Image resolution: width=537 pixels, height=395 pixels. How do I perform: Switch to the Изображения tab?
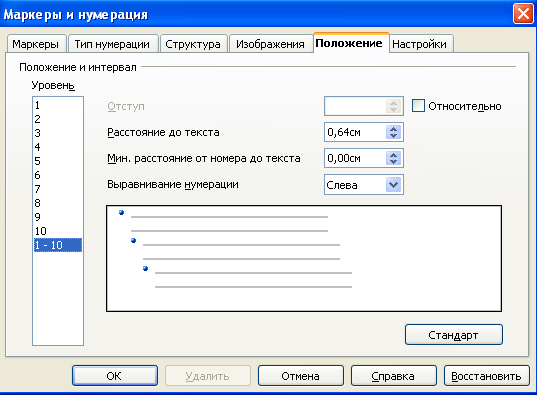(x=271, y=44)
